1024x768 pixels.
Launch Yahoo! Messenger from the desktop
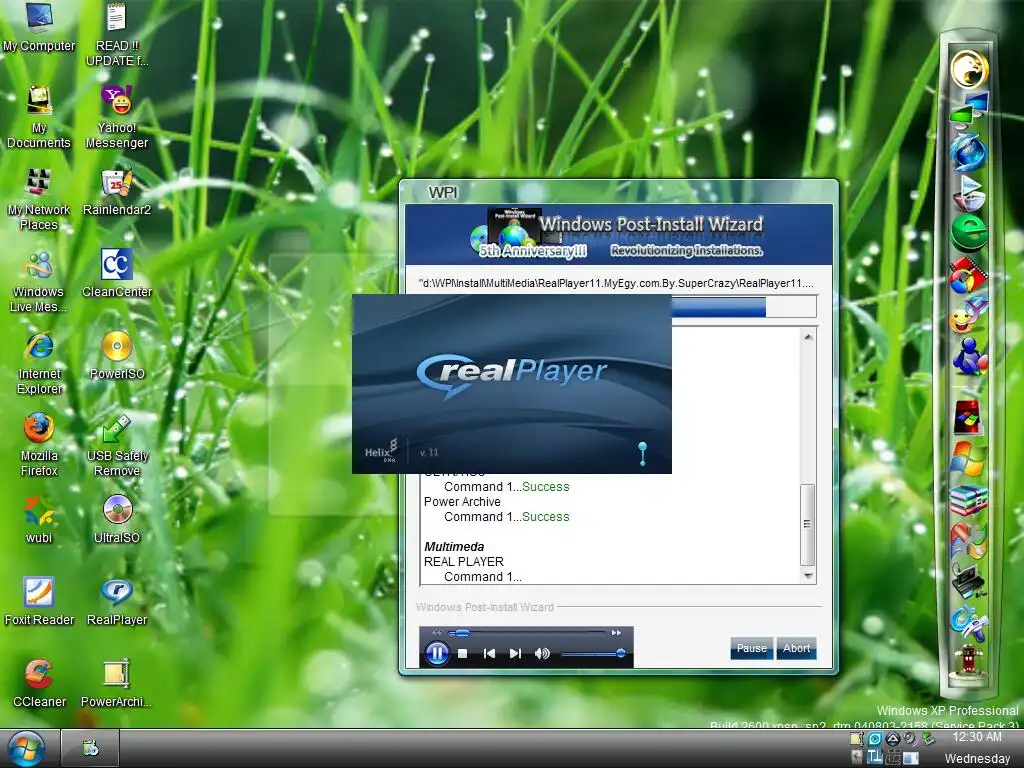[x=117, y=116]
